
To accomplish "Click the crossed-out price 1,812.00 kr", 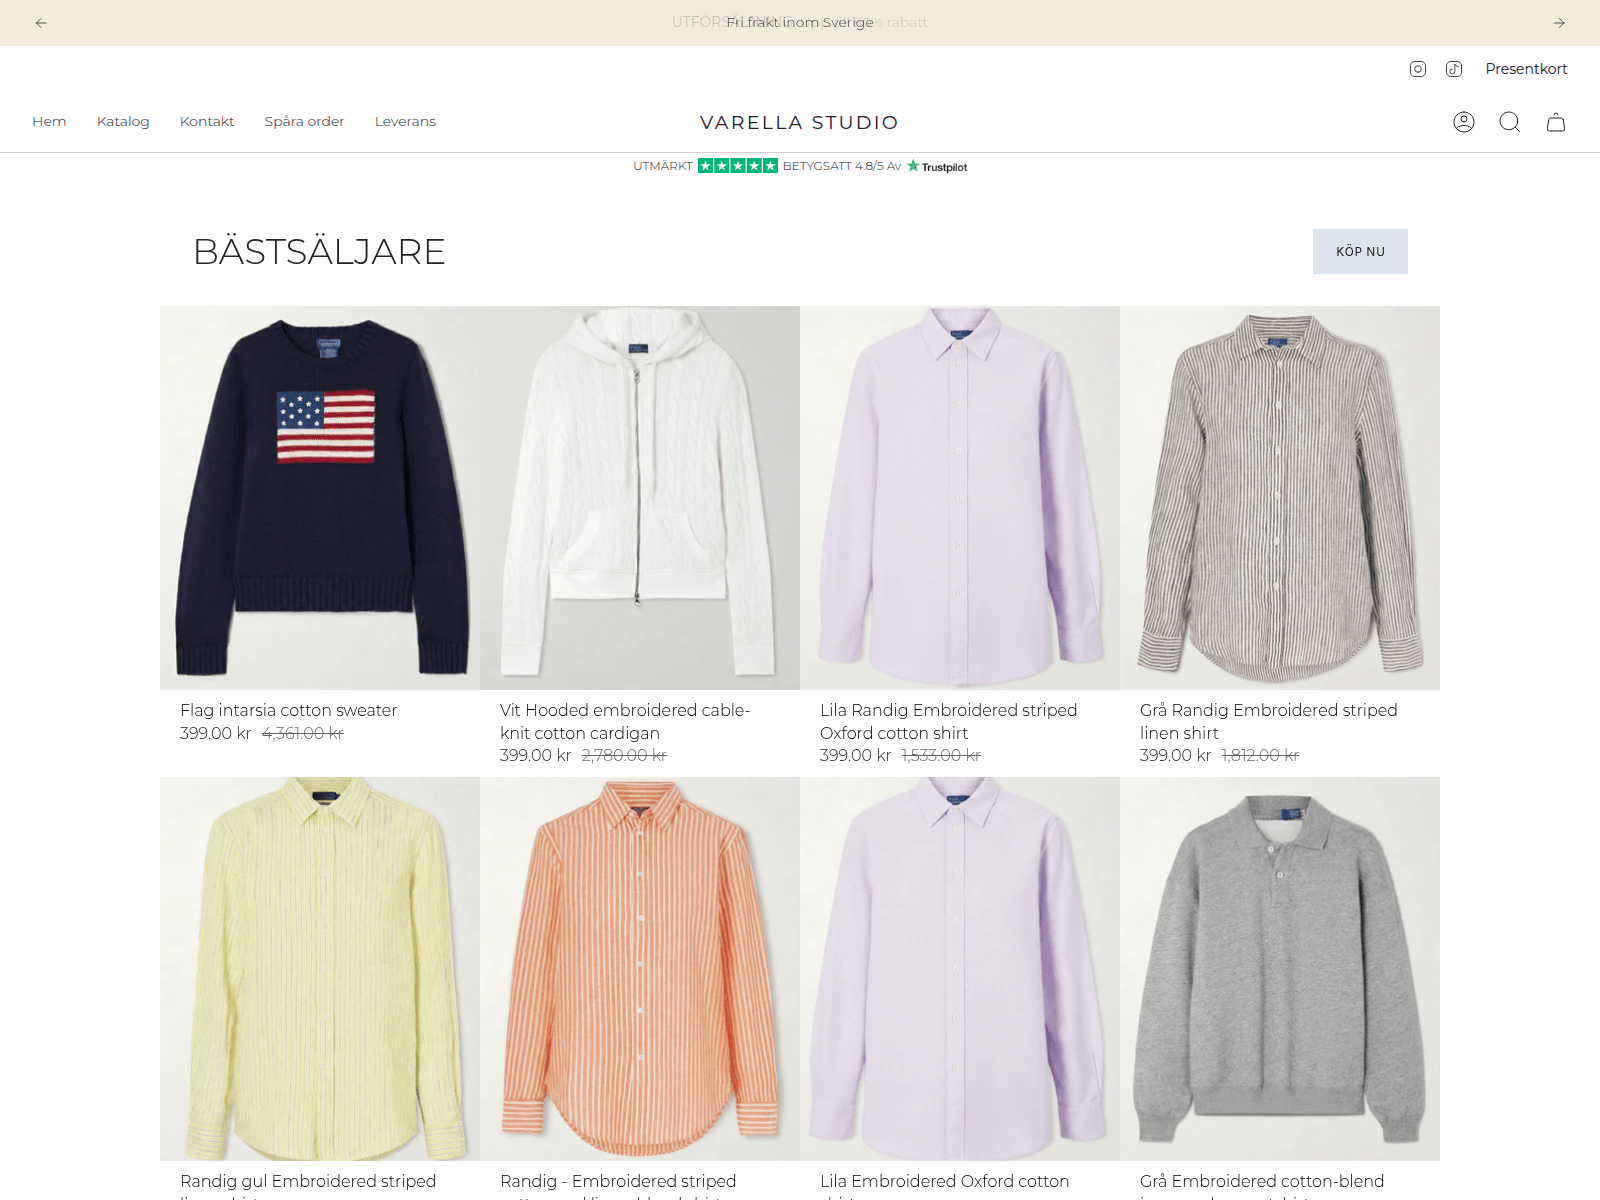I will (x=1260, y=755).
